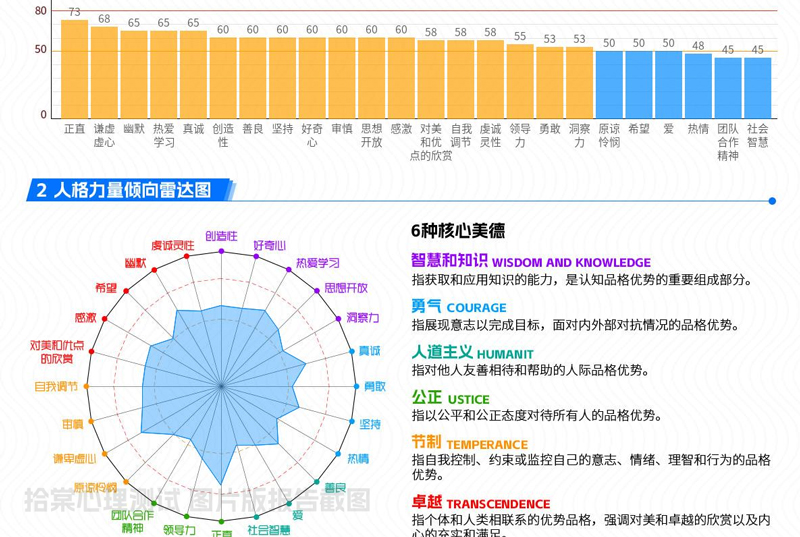Click the purple dot next to radar label 创造性
Screen dimensions: 800x537
[221, 251]
